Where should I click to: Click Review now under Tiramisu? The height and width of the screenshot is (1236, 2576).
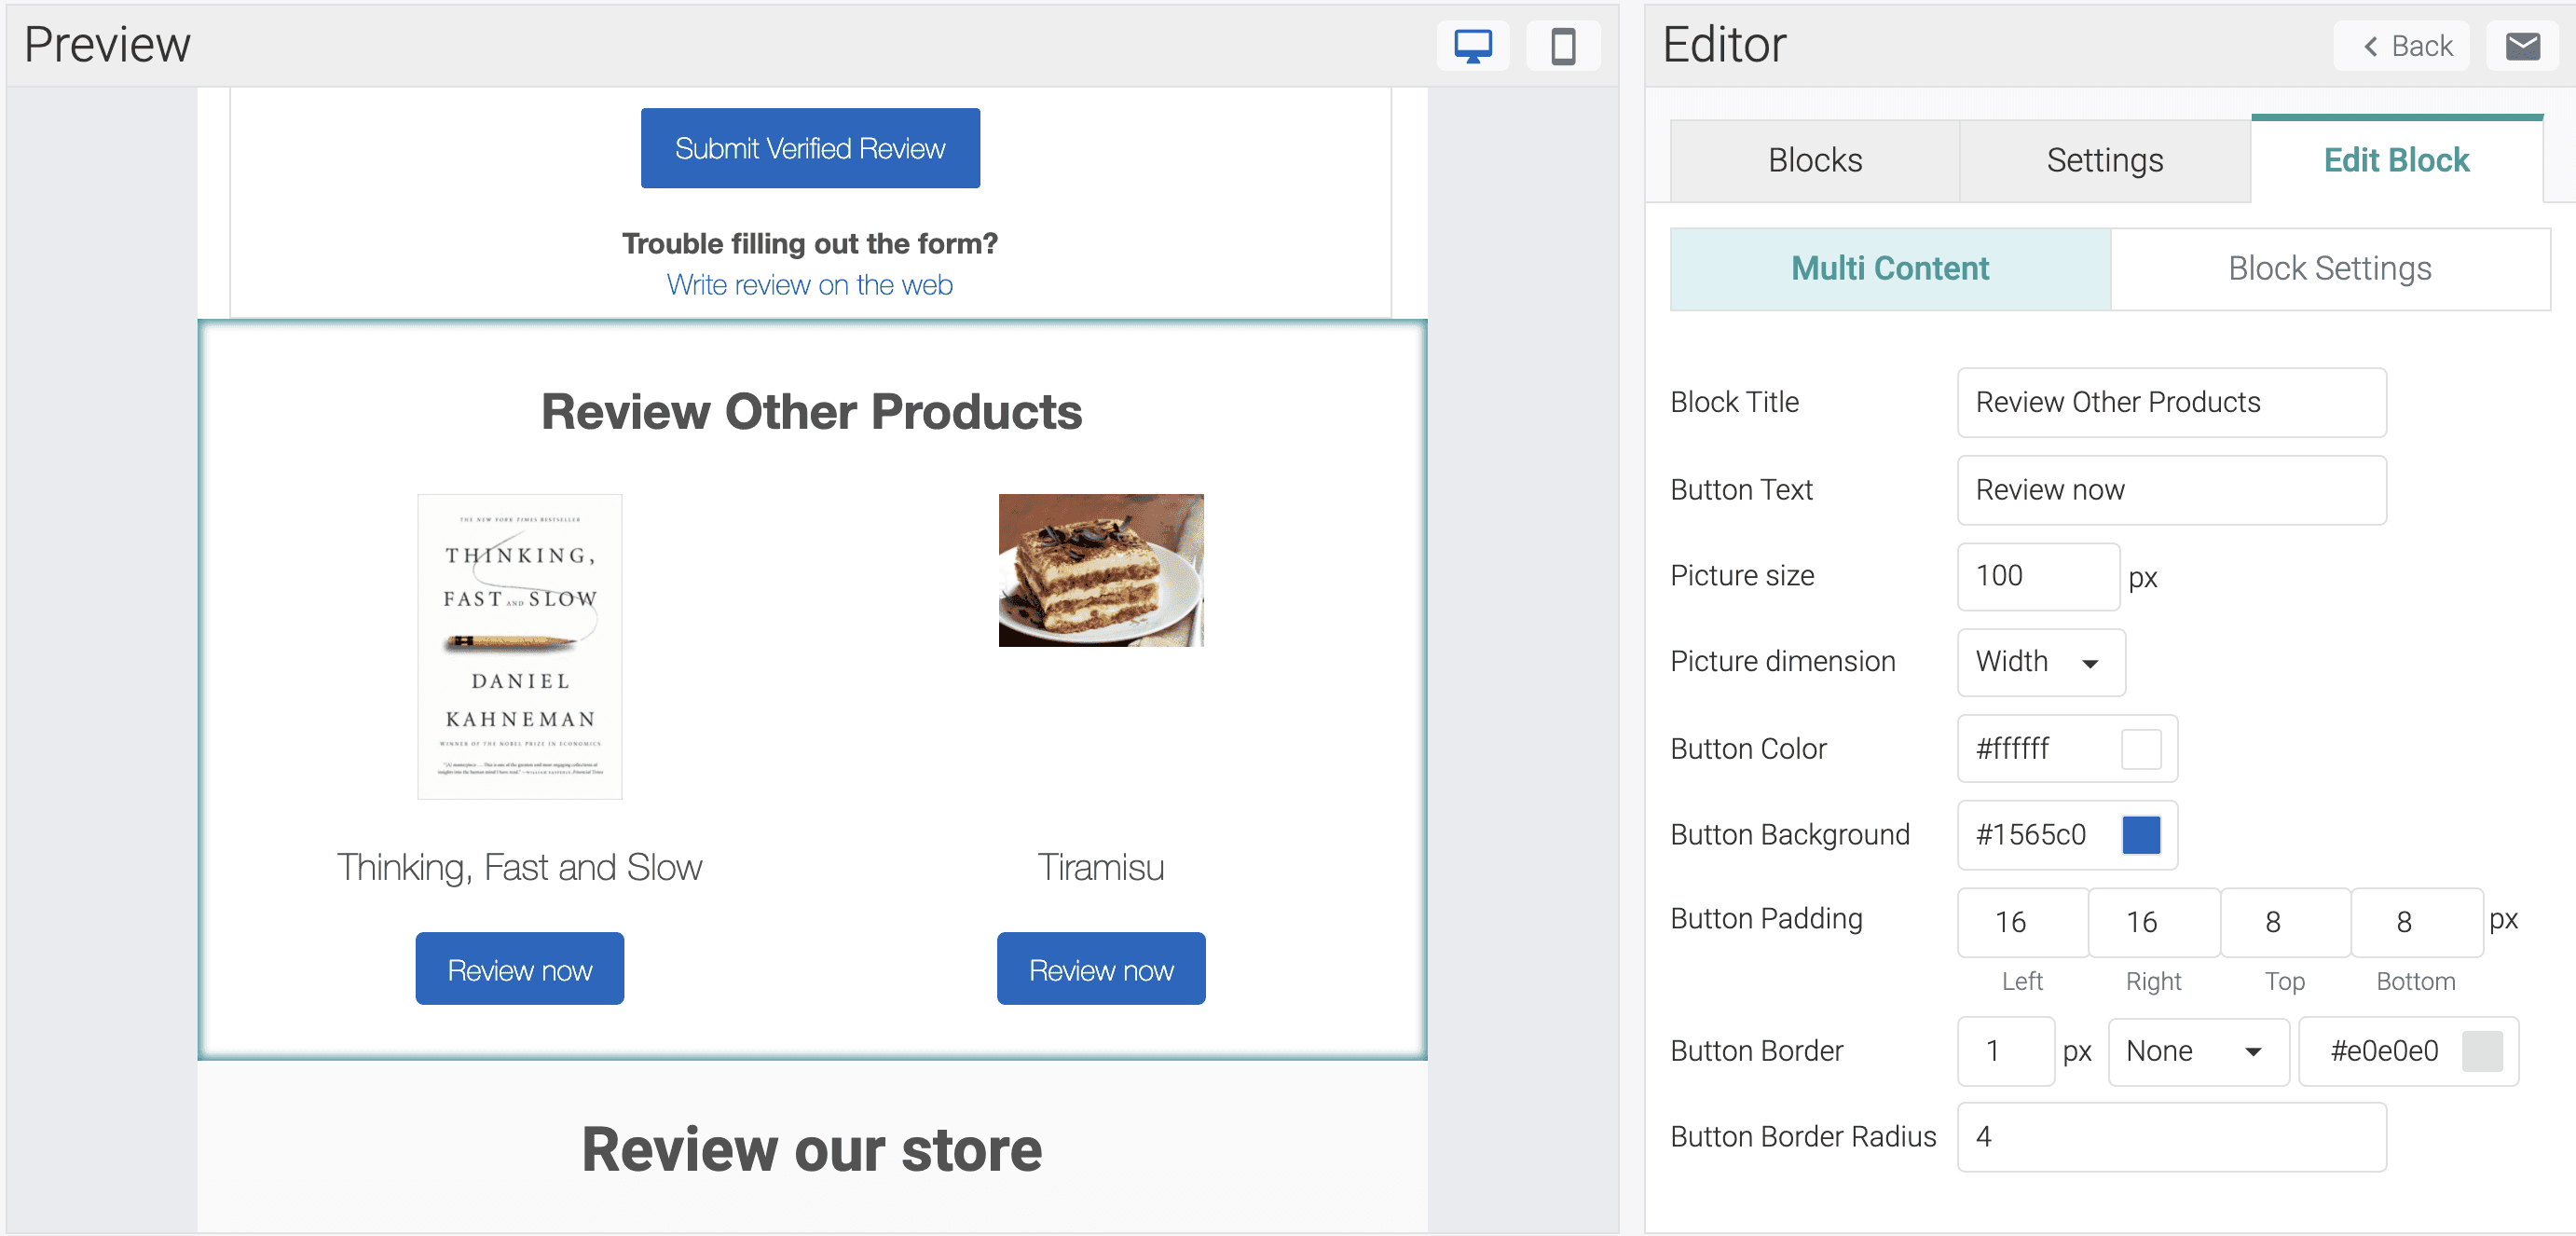(1100, 968)
